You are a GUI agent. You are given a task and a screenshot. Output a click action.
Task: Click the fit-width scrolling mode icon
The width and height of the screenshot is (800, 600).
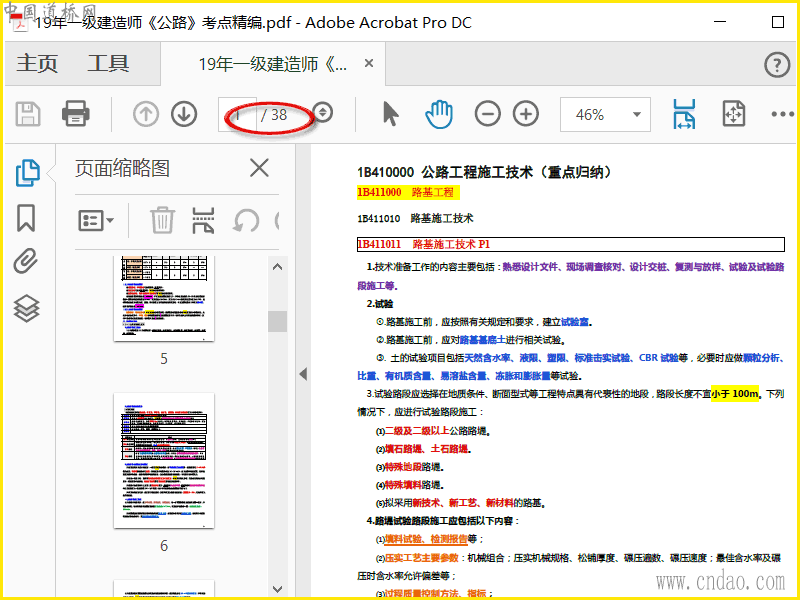[684, 114]
